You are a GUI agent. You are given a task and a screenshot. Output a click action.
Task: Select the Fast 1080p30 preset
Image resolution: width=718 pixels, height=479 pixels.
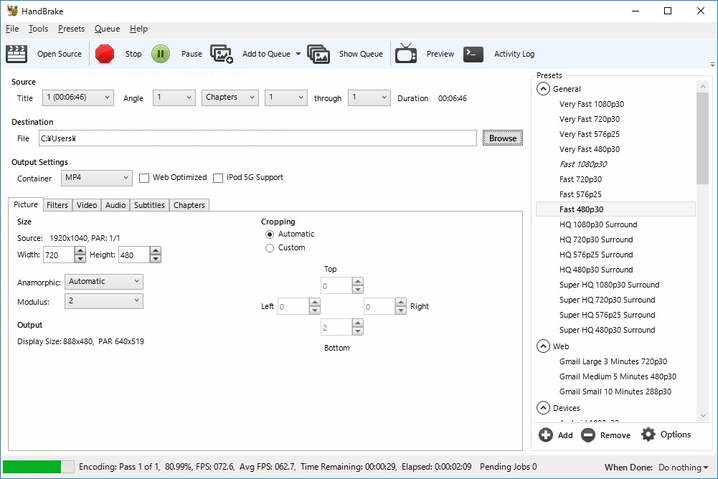click(x=583, y=164)
